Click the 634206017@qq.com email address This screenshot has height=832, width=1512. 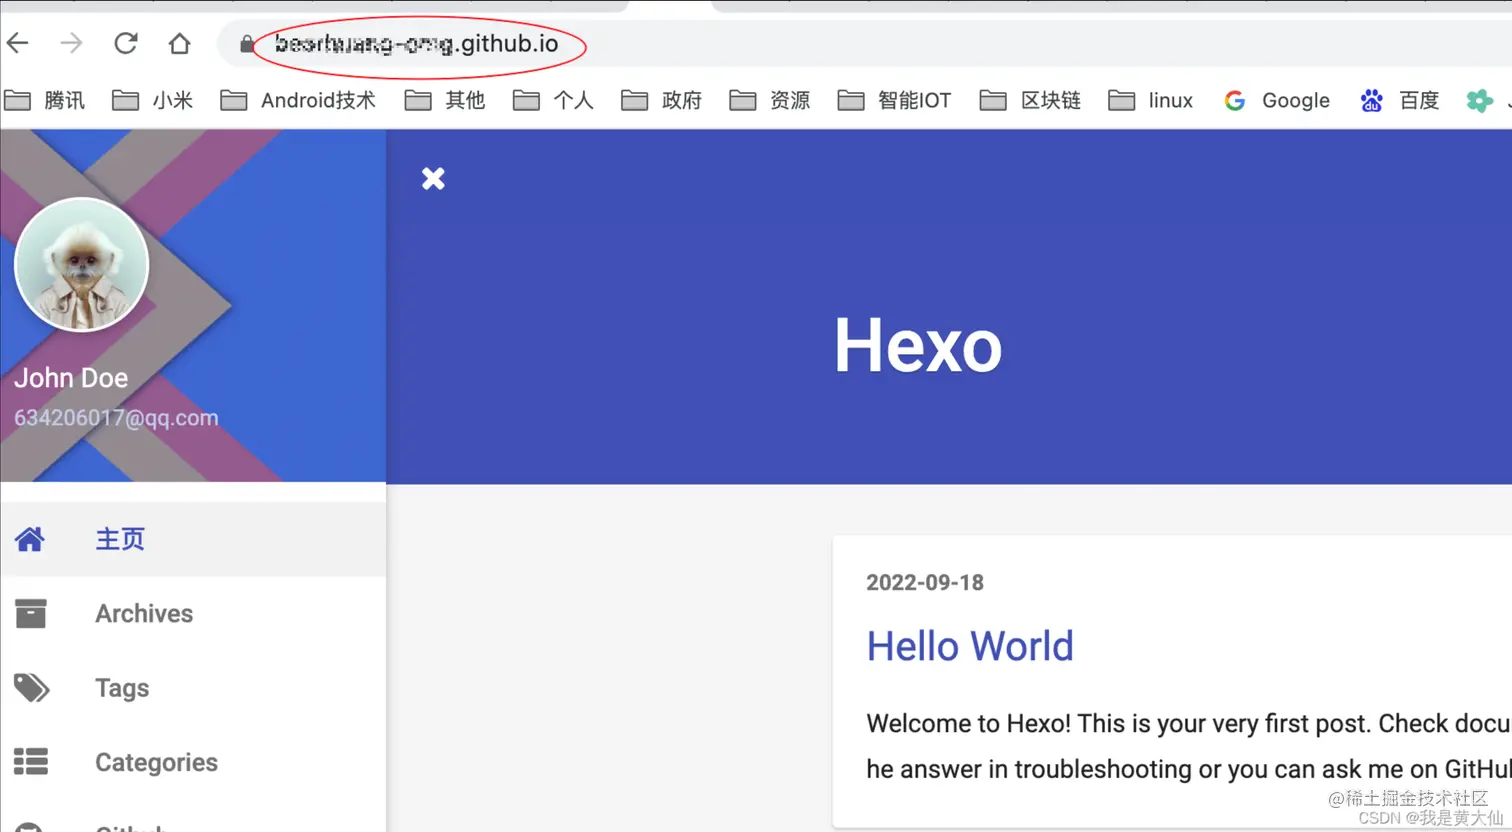point(116,418)
